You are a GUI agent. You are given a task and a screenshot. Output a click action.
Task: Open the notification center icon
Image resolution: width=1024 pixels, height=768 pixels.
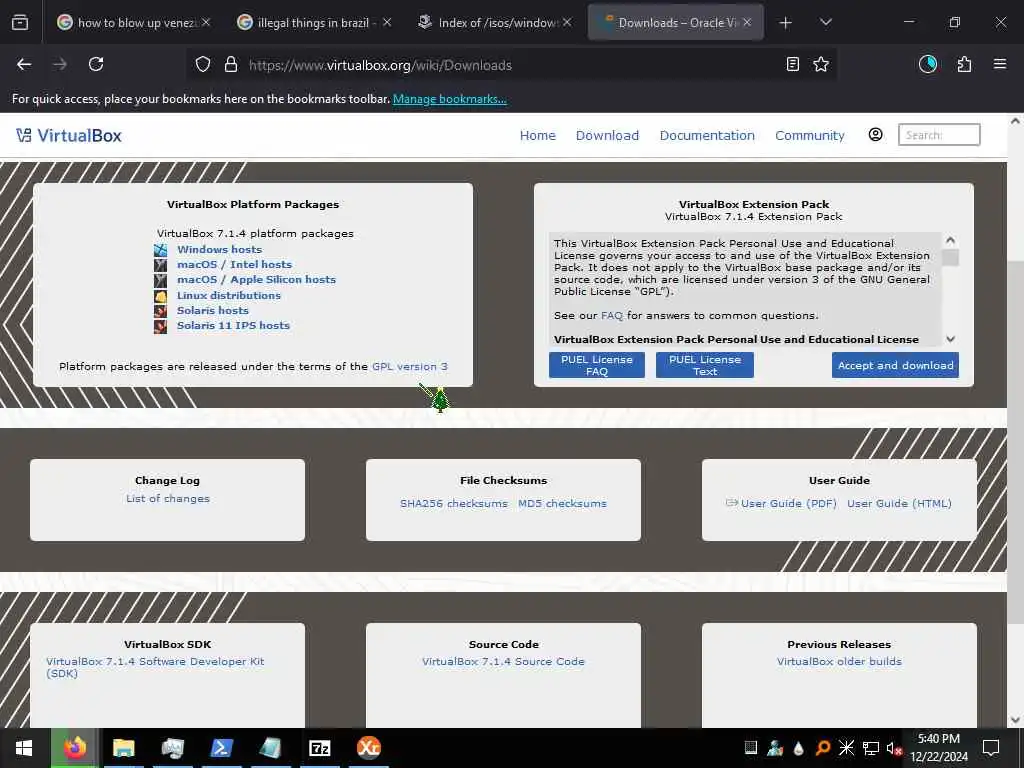(x=991, y=748)
